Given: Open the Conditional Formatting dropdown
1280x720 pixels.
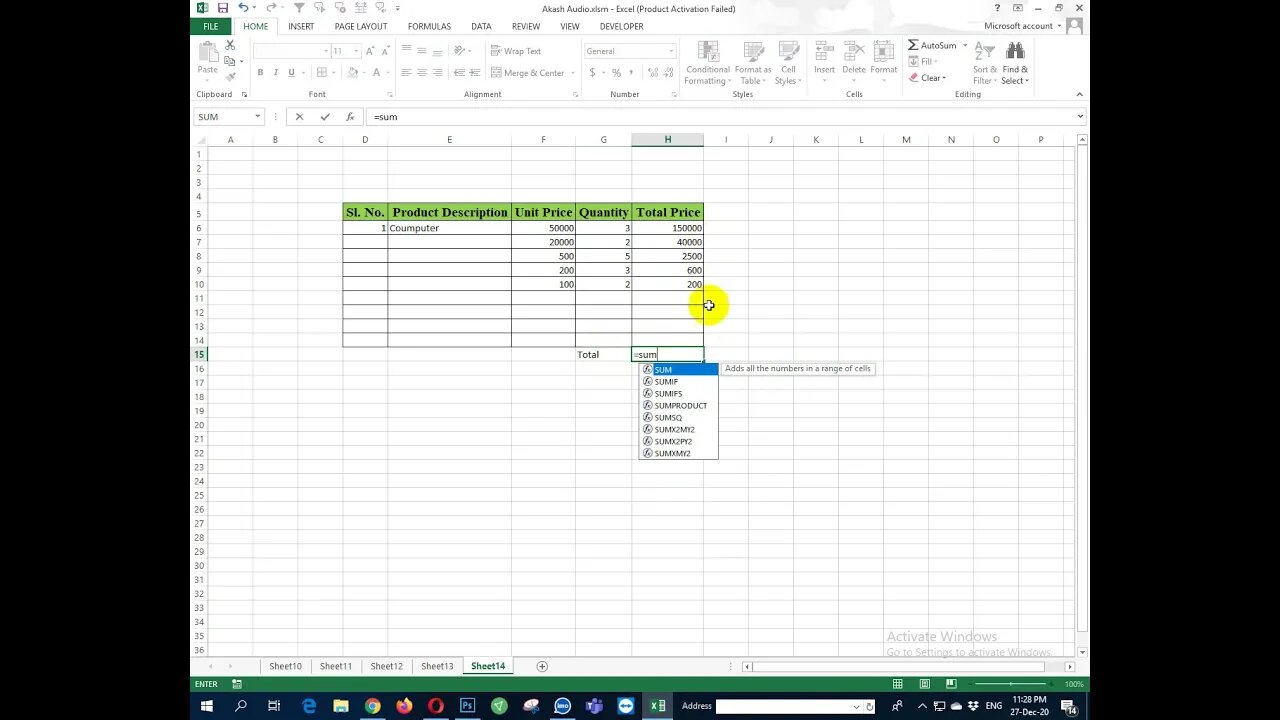Looking at the screenshot, I should [708, 63].
